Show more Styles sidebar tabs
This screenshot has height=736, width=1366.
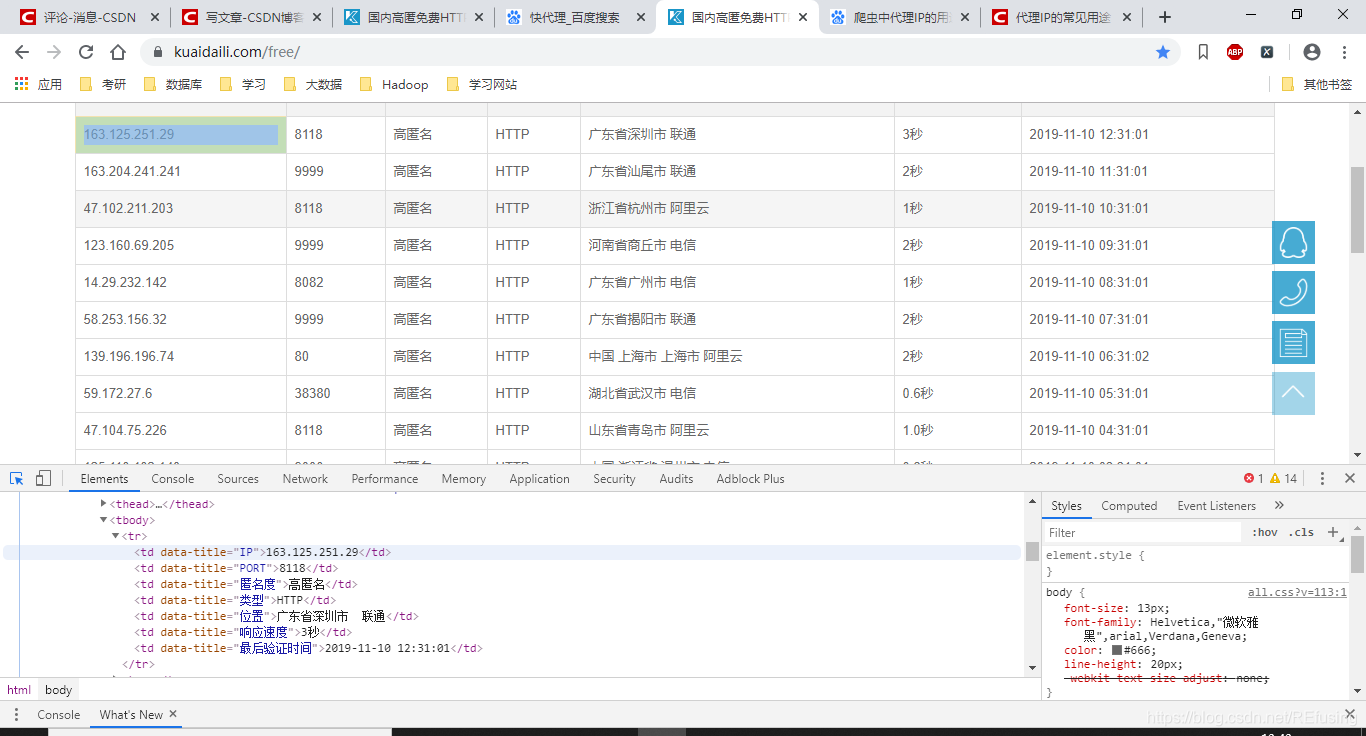1279,506
